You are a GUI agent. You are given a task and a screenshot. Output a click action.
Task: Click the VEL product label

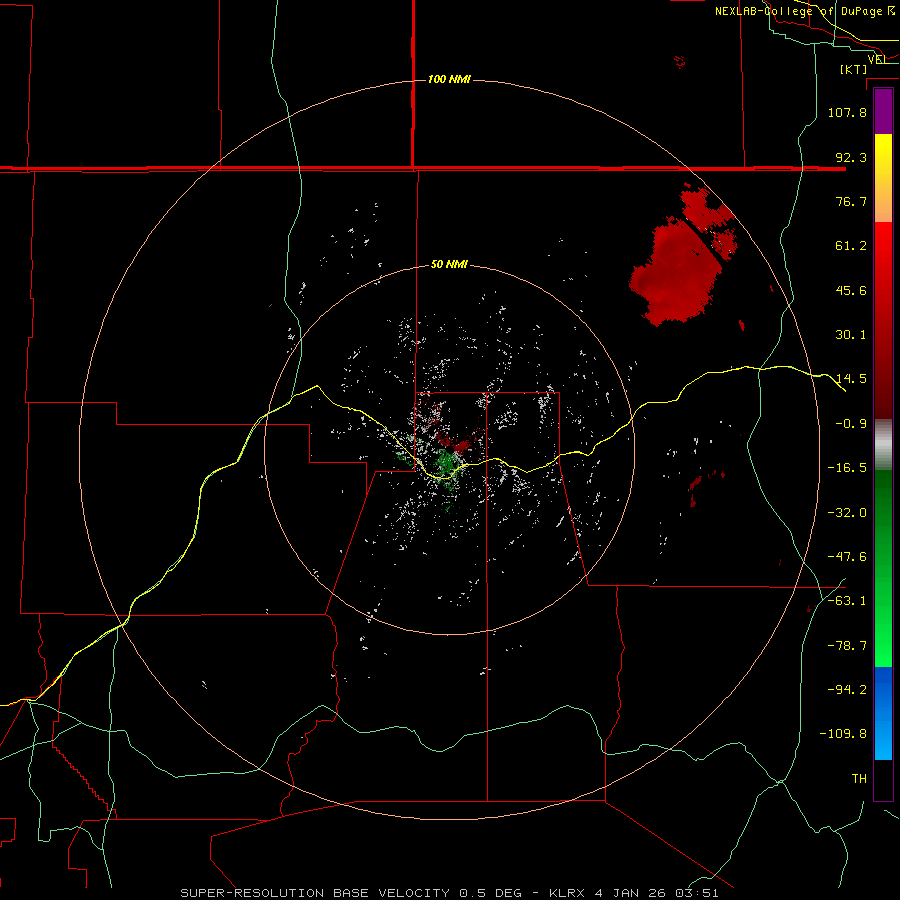pos(878,59)
